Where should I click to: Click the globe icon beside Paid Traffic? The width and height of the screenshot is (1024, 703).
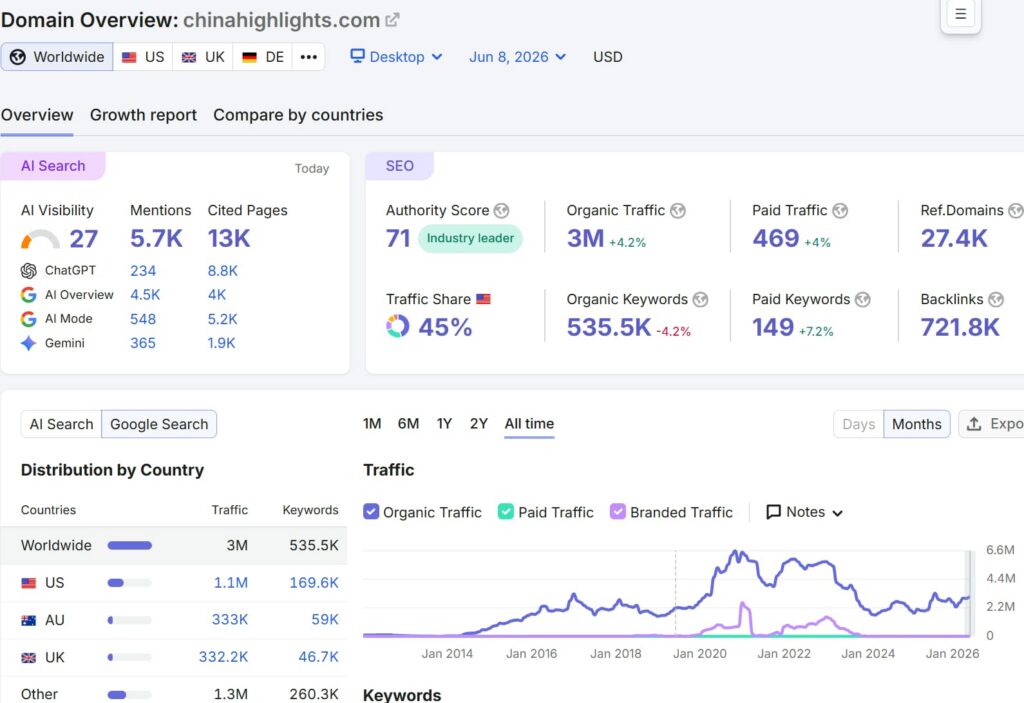840,210
